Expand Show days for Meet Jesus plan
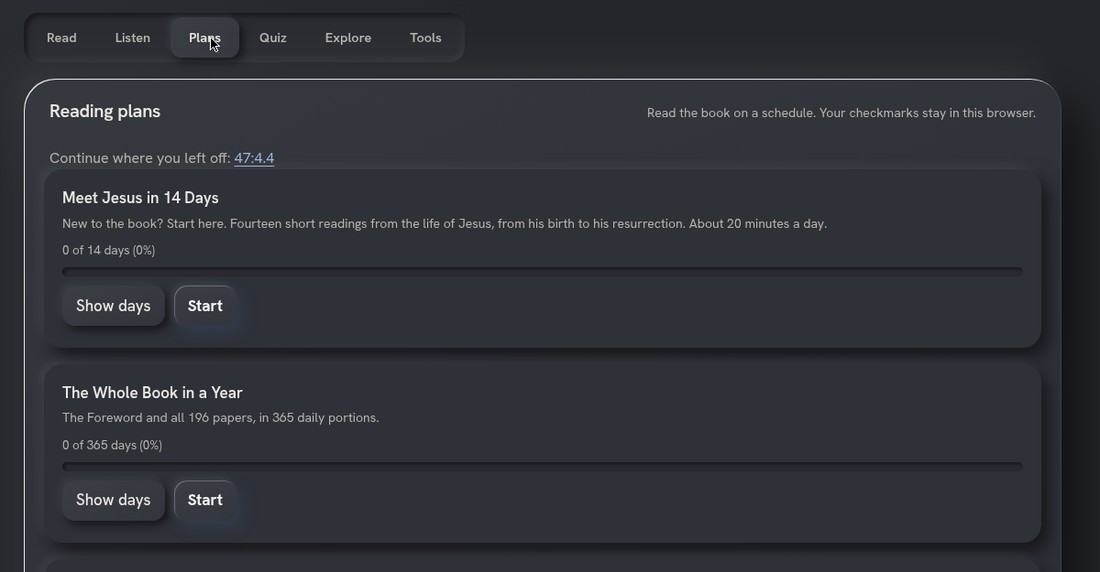 [x=113, y=306]
